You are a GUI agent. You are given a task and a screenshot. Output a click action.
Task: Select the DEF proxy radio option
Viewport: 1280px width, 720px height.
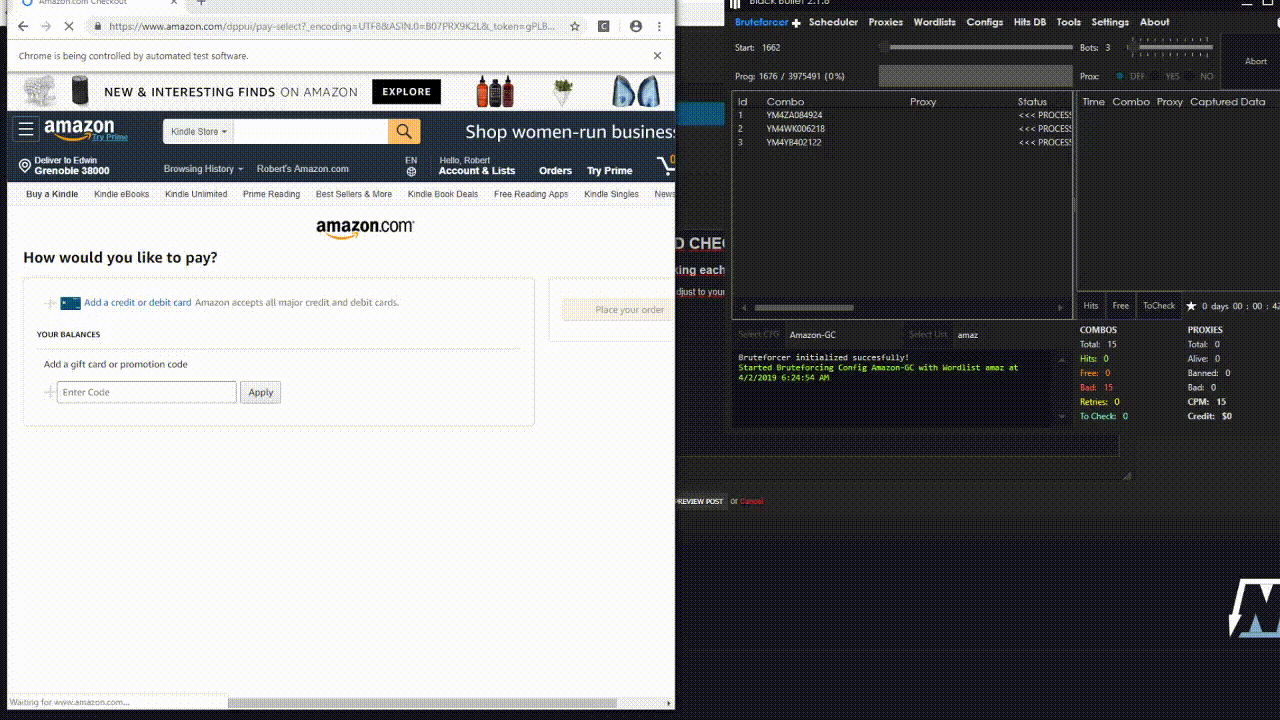point(1120,76)
